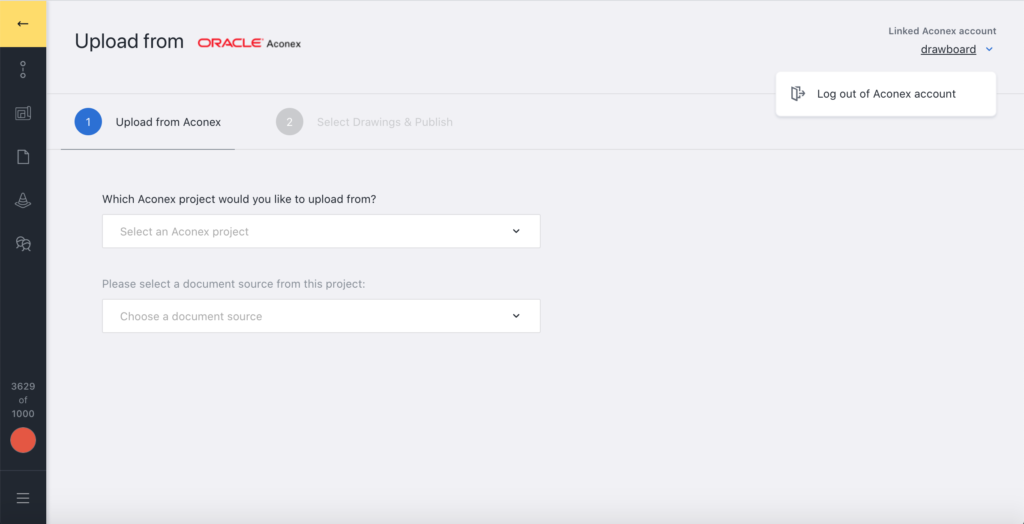Select Log out of Aconex account
This screenshot has width=1024, height=524.
tap(886, 94)
